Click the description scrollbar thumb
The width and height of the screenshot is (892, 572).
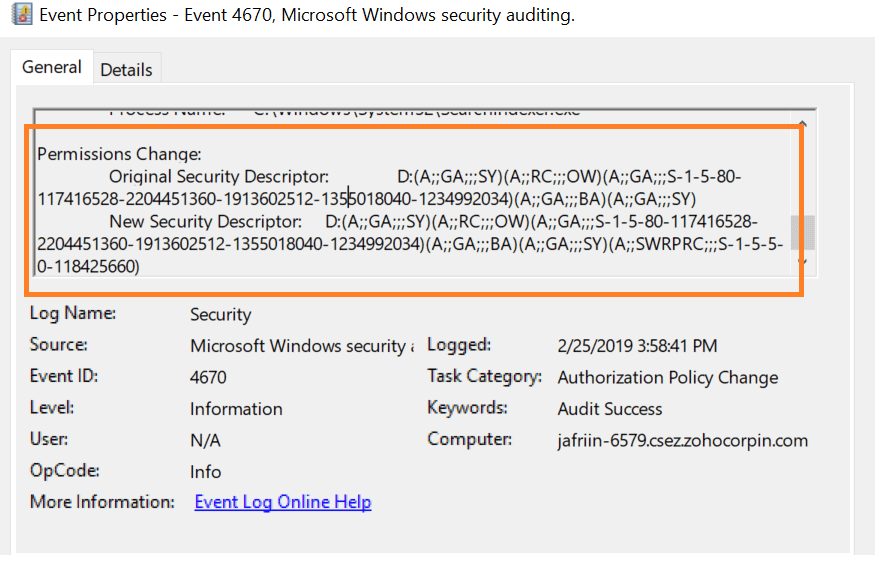tap(802, 232)
